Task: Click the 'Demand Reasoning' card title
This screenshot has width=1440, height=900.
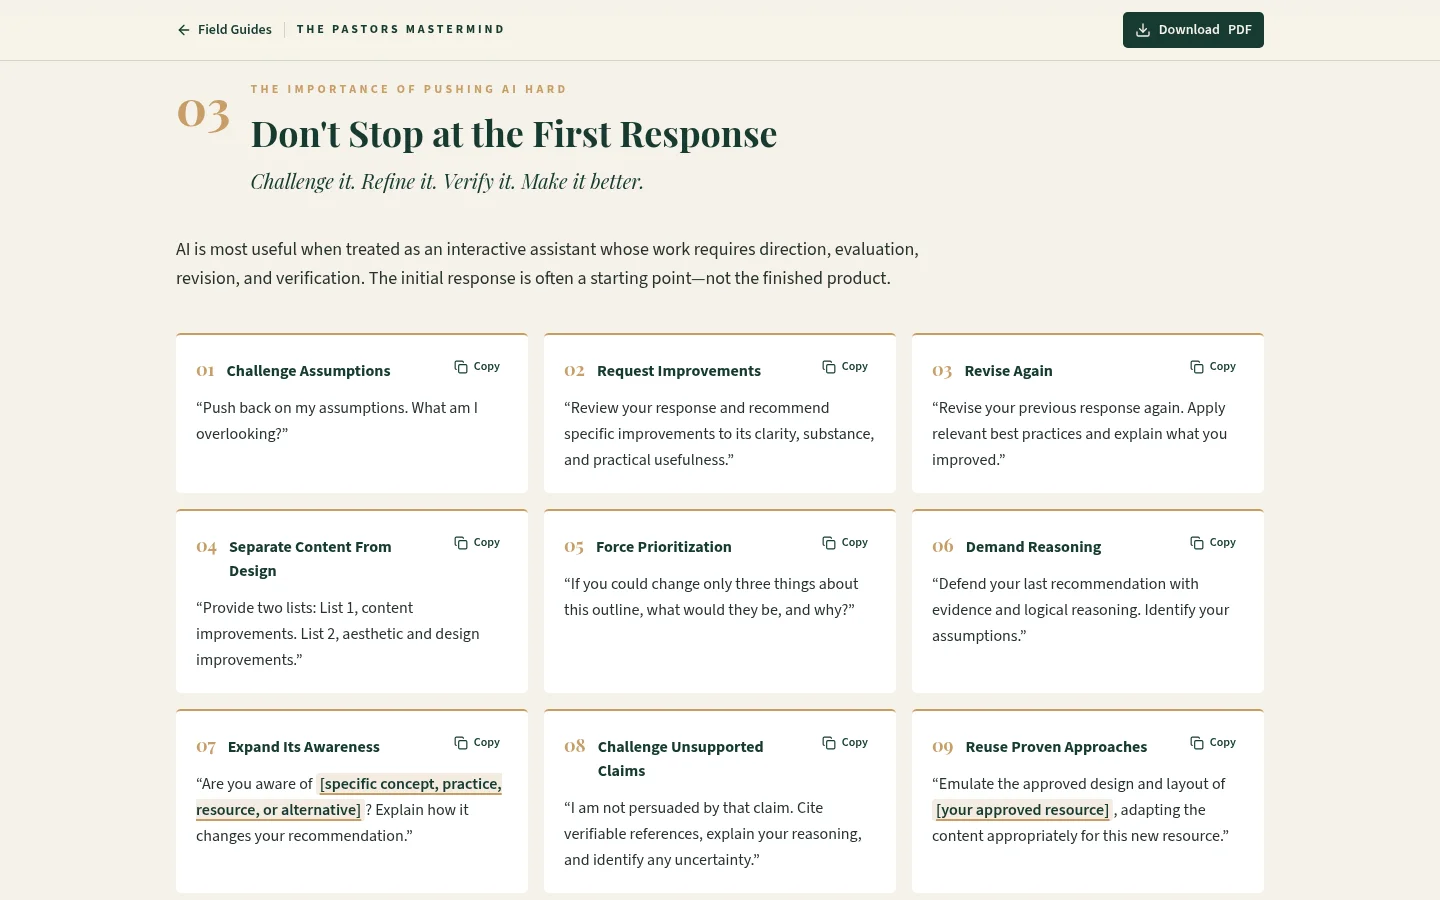Action: 1033,547
